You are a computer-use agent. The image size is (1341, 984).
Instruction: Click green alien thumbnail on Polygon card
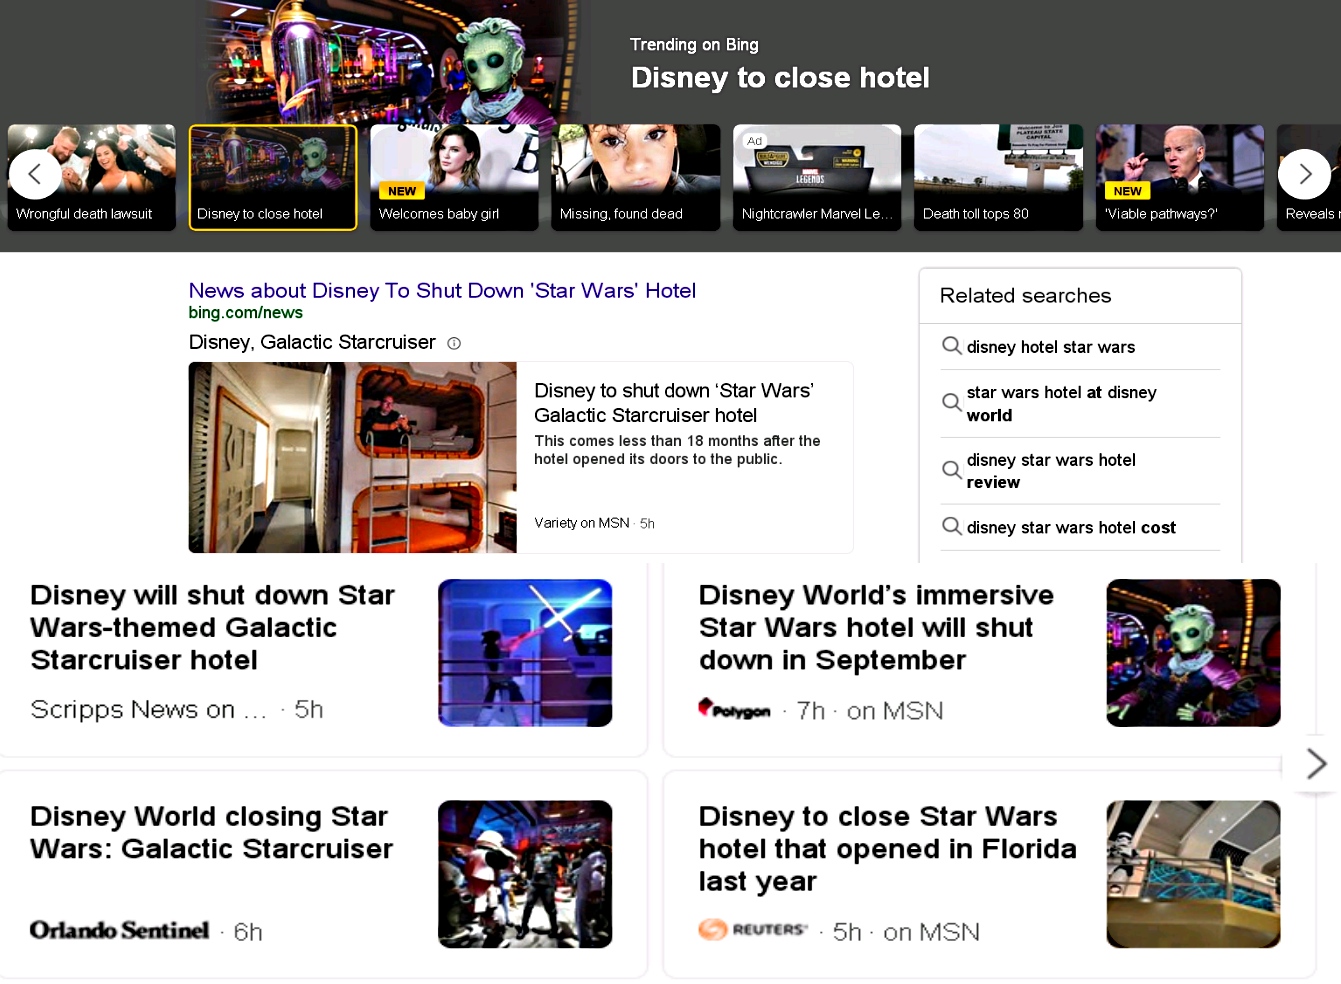(1193, 653)
